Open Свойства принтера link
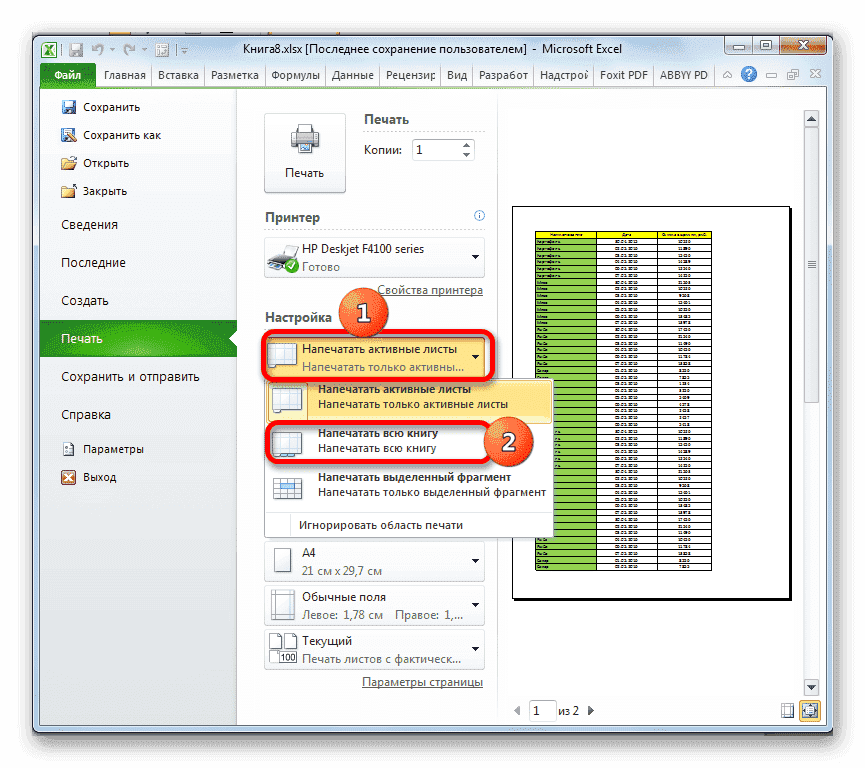Viewport: 865px width, 768px height. coord(429,289)
